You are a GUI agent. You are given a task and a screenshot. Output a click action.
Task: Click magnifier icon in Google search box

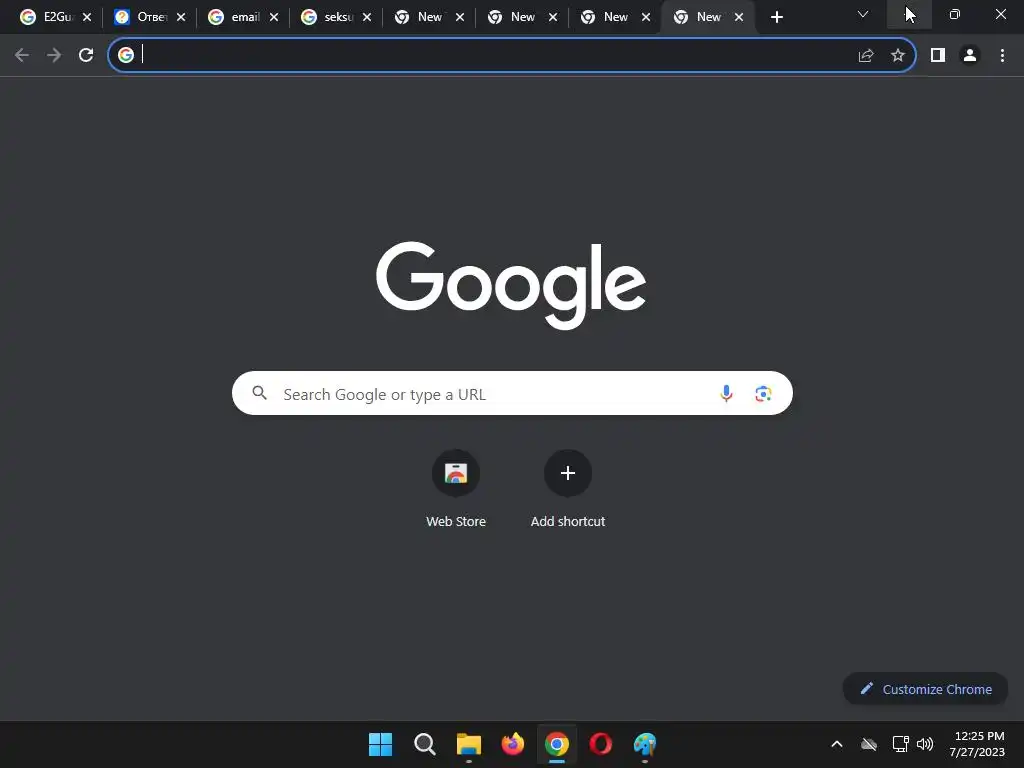[260, 392]
